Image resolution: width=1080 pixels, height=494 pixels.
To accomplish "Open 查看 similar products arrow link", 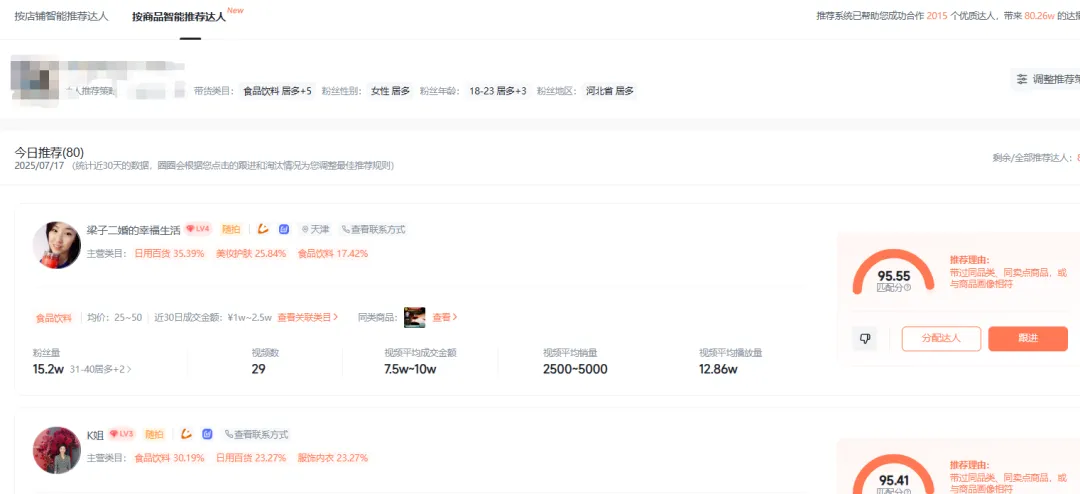I will click(x=445, y=317).
